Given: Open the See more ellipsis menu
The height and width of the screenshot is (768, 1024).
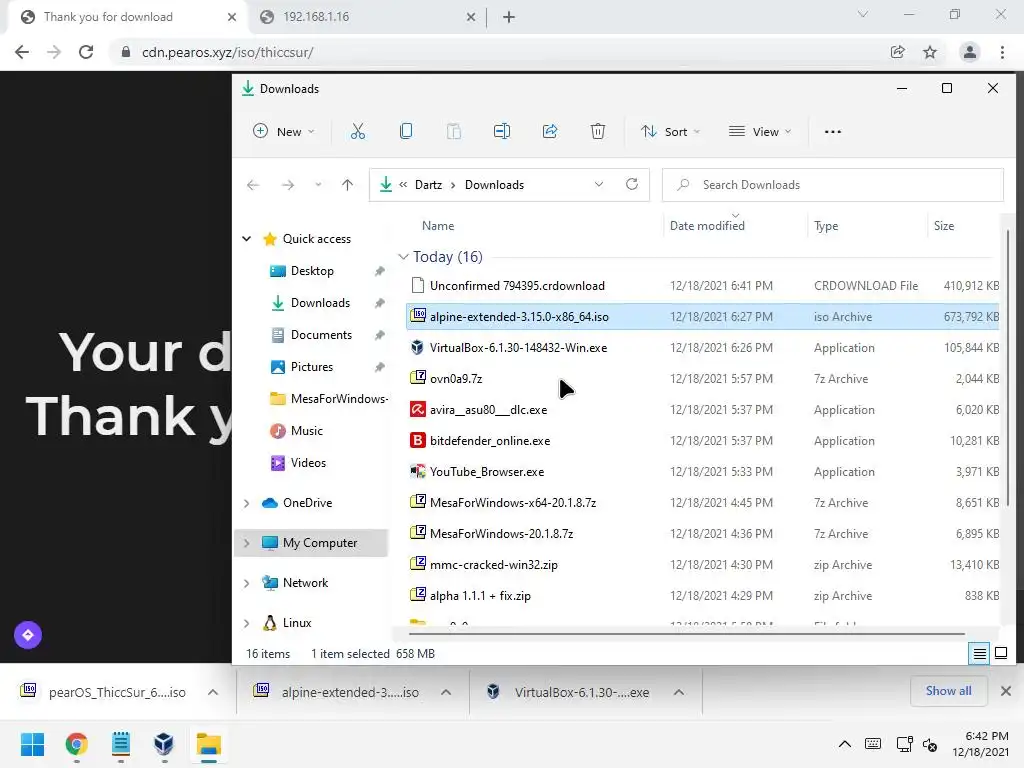Looking at the screenshot, I should pyautogui.click(x=833, y=131).
